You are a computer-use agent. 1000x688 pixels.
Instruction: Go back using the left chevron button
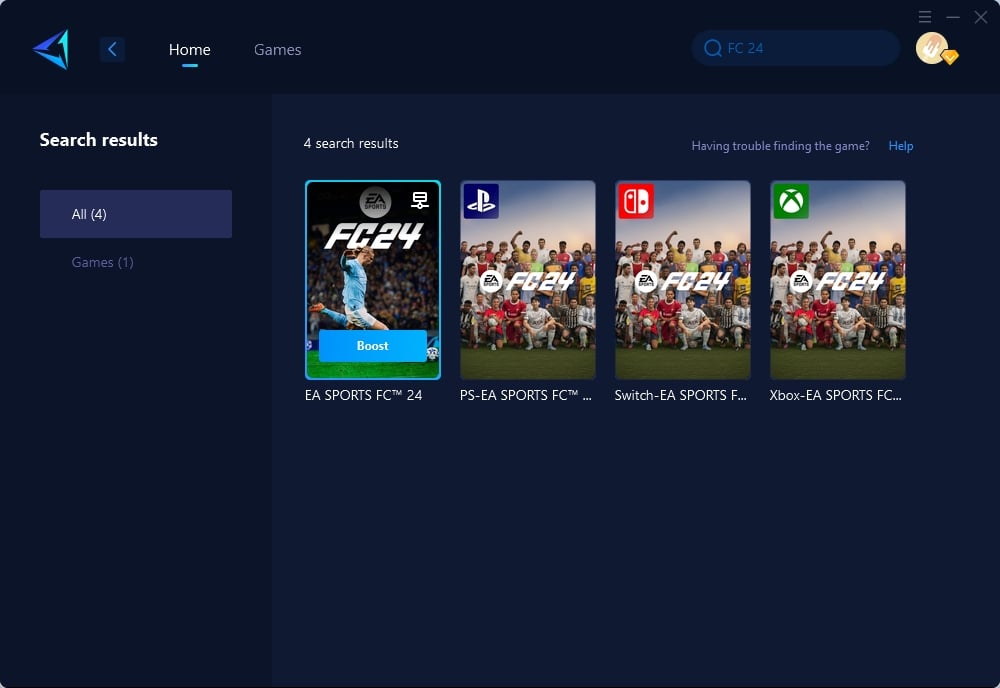coord(112,49)
